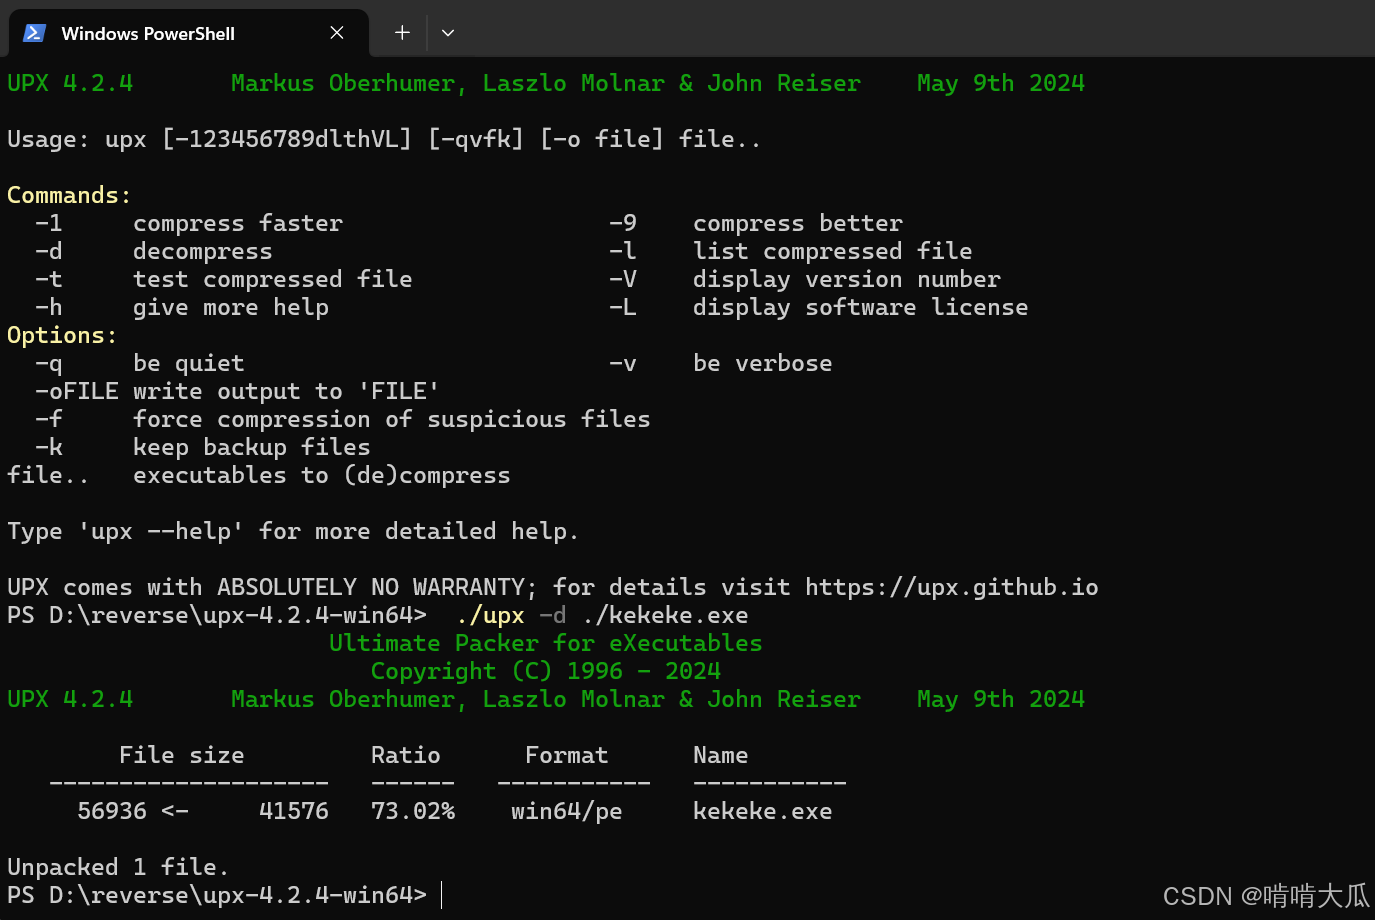Image resolution: width=1375 pixels, height=920 pixels.
Task: Click 'be verbose' option text
Action: [x=763, y=363]
